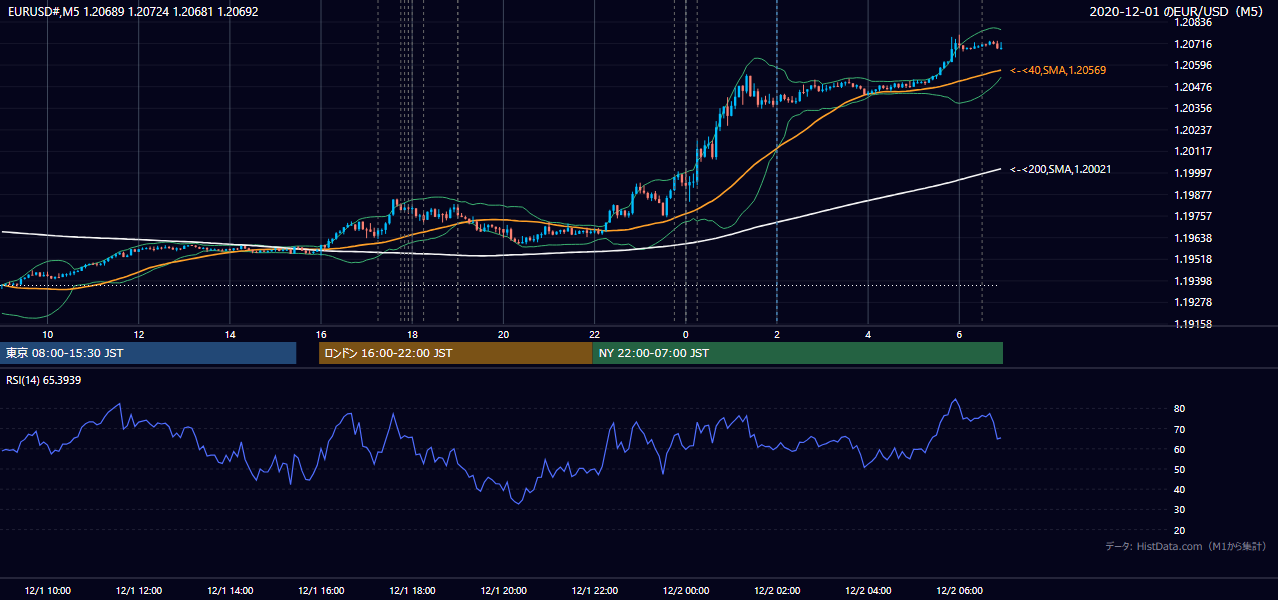Select the NY 22:00-07:00 JST session bar

coord(797,353)
